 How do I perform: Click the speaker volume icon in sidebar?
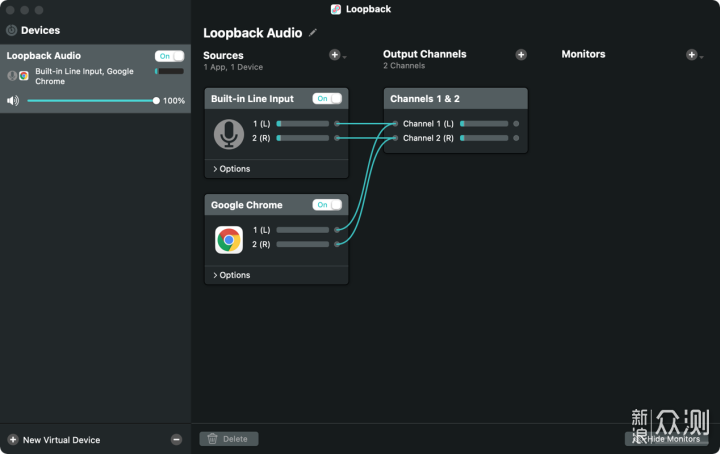coord(13,101)
